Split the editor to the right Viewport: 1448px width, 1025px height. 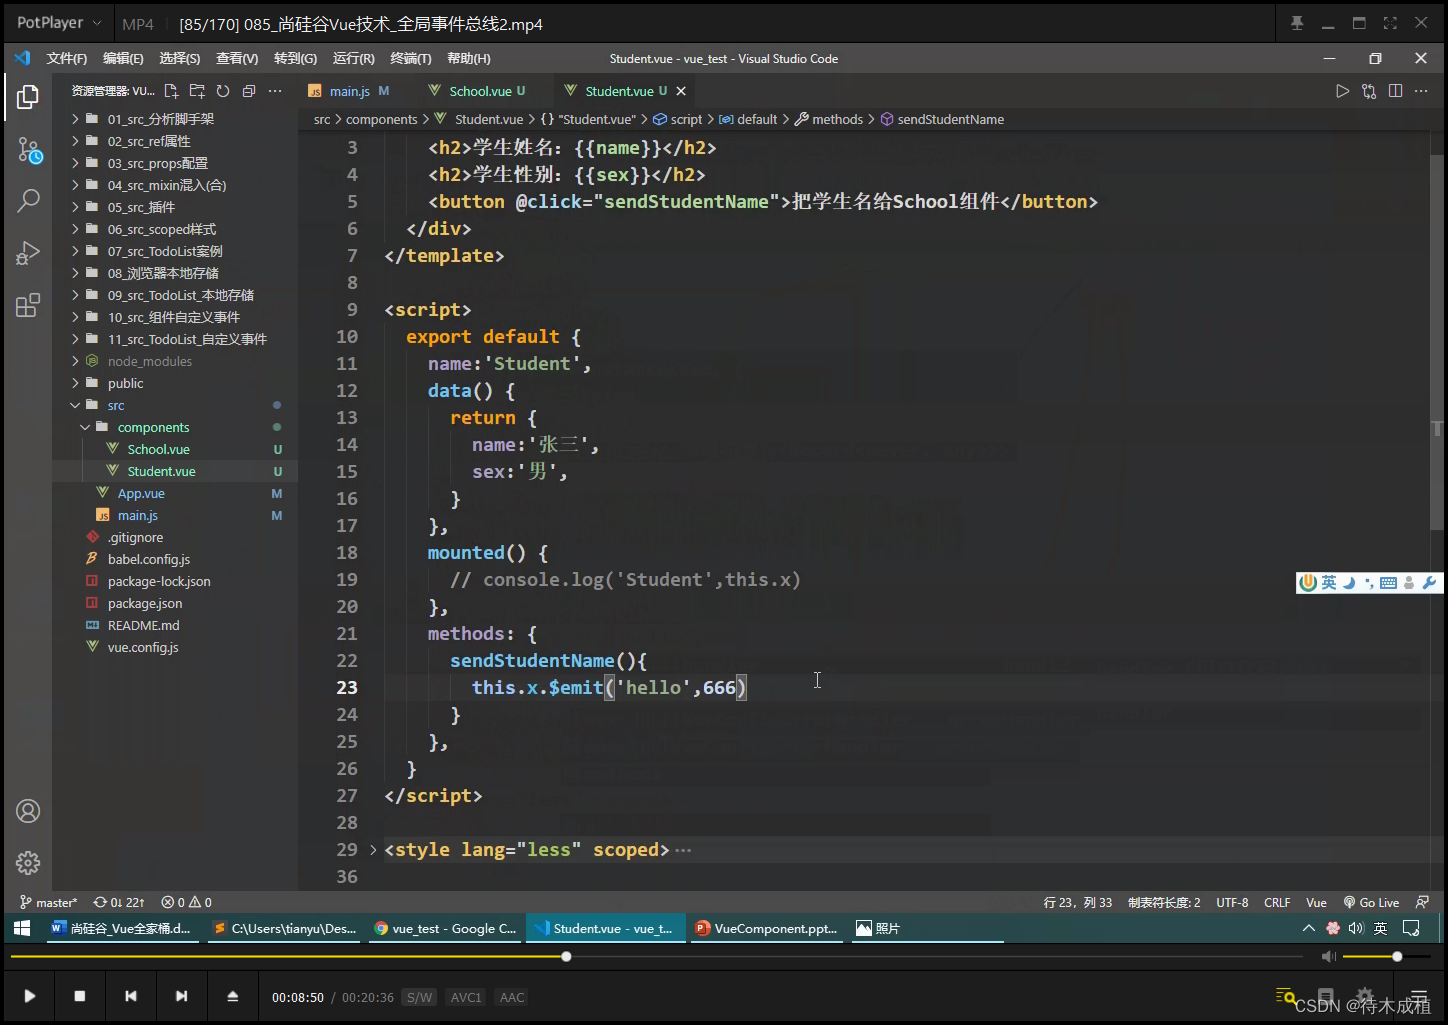(x=1395, y=91)
